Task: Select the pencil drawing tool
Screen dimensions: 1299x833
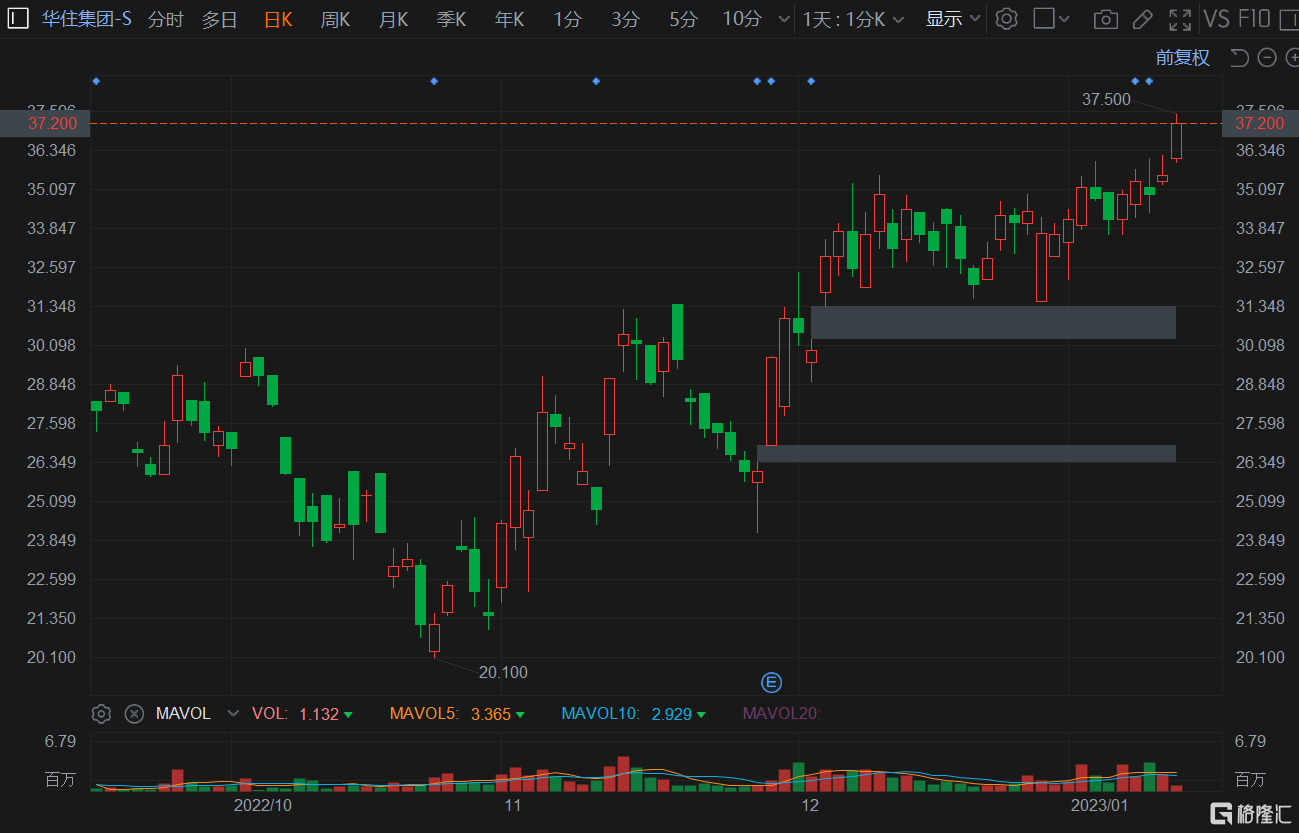Action: [1142, 19]
